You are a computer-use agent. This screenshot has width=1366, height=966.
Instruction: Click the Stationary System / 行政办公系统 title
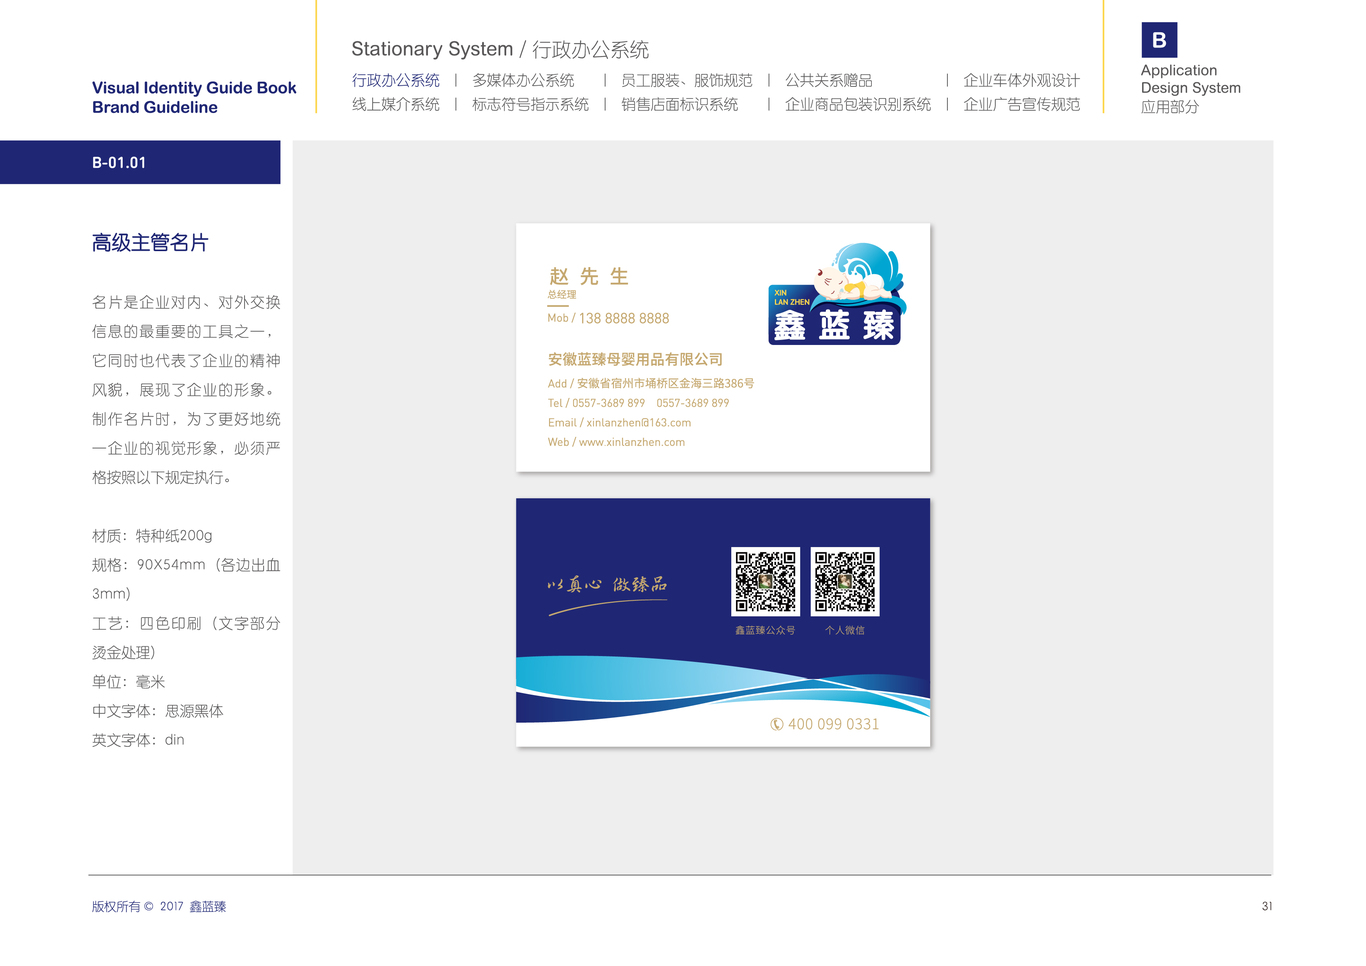pos(500,49)
